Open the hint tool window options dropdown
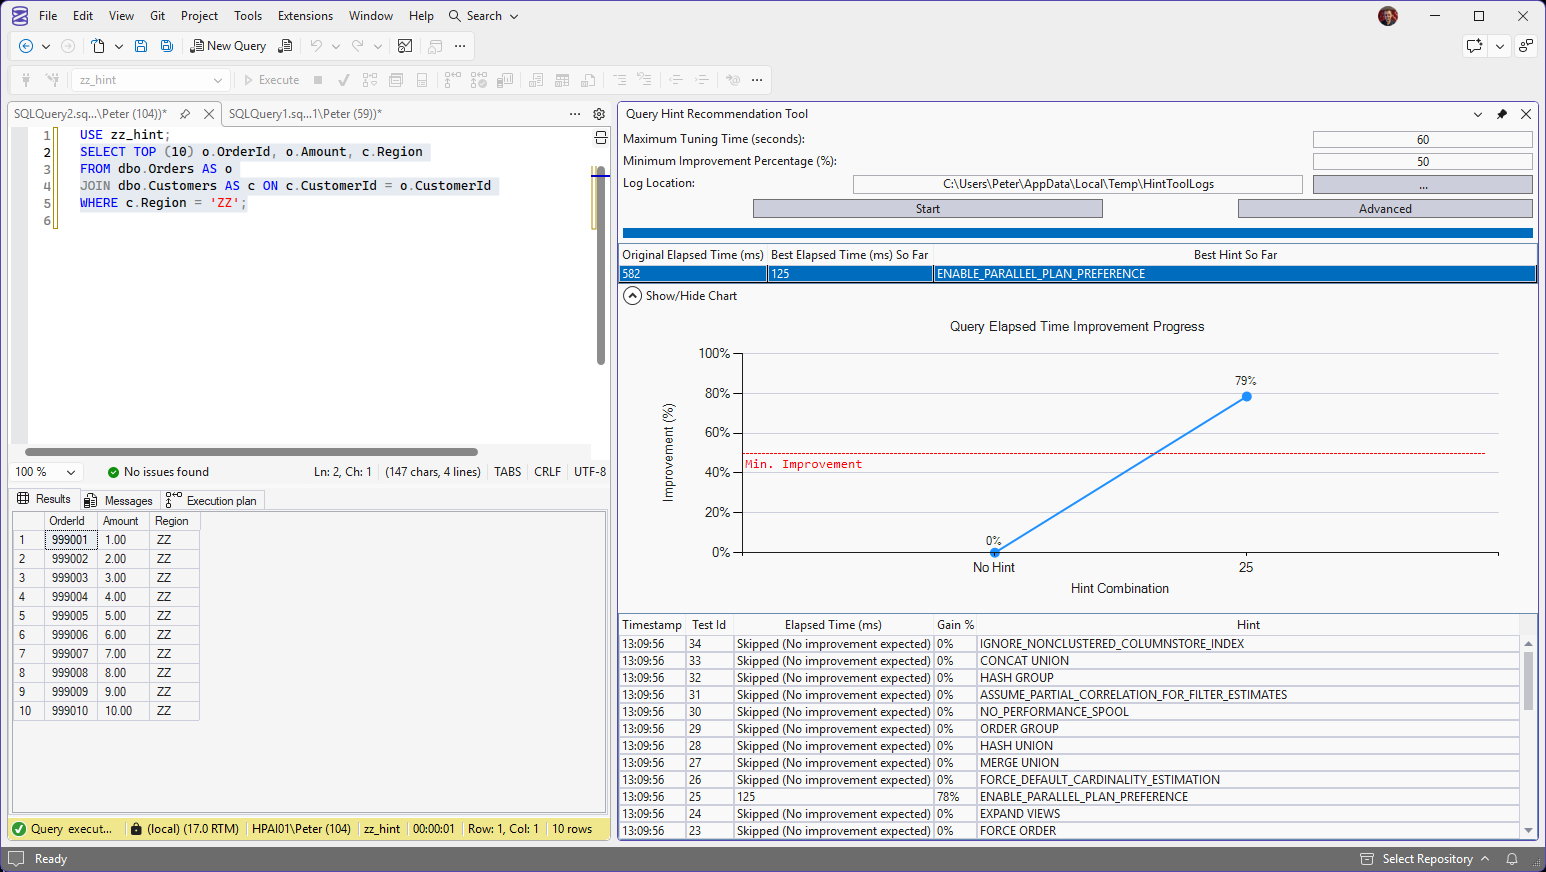The width and height of the screenshot is (1546, 872). point(1478,114)
